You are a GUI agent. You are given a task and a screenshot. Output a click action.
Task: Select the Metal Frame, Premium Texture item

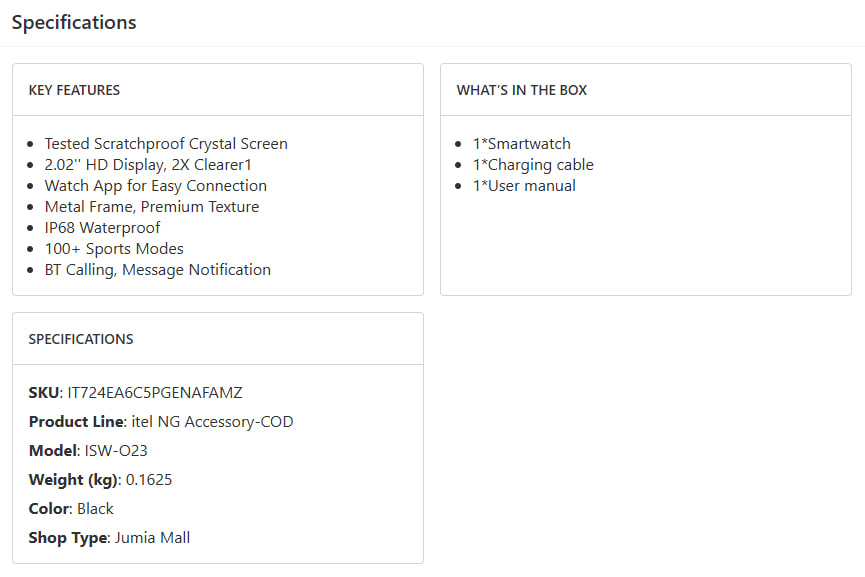pyautogui.click(x=152, y=207)
